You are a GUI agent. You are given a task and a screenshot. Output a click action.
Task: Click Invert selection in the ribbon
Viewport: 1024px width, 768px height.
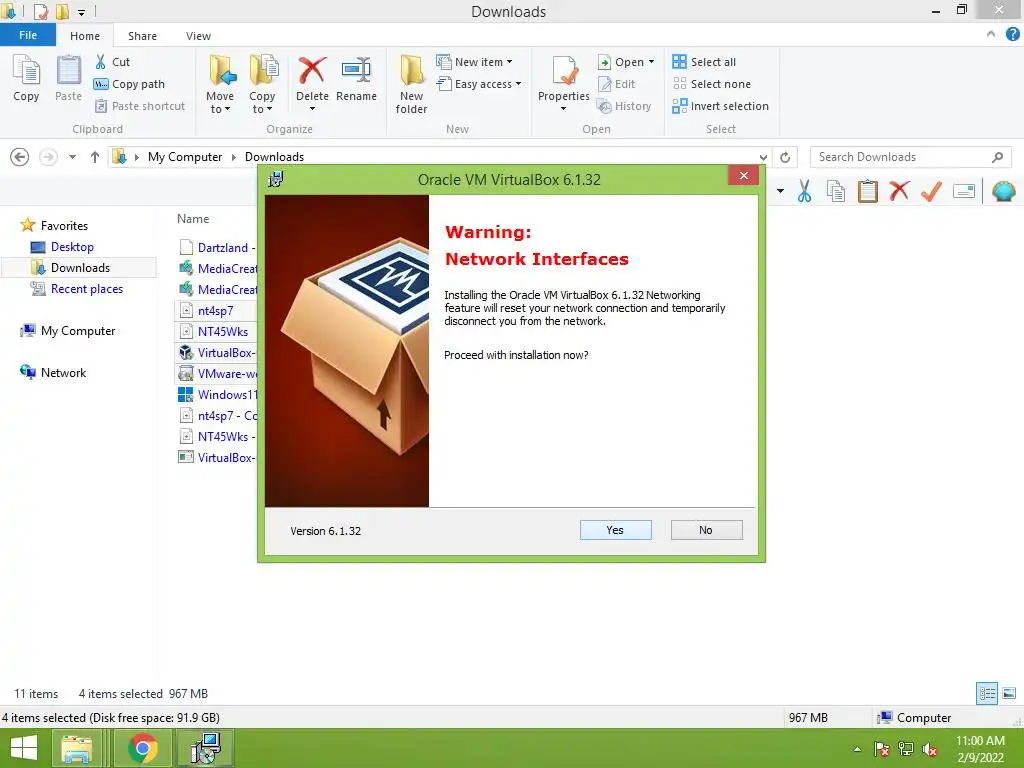pos(720,106)
